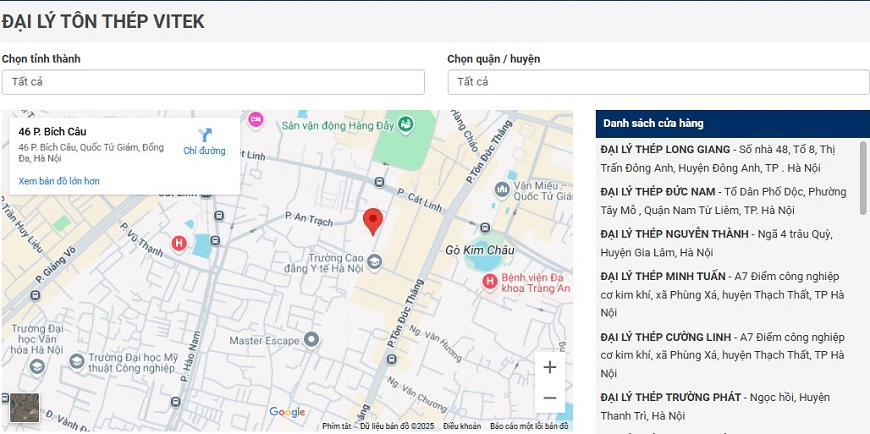This screenshot has width=870, height=434.
Task: Select ĐẠI LÝ THÉP MINH TUẤN store
Action: point(722,295)
